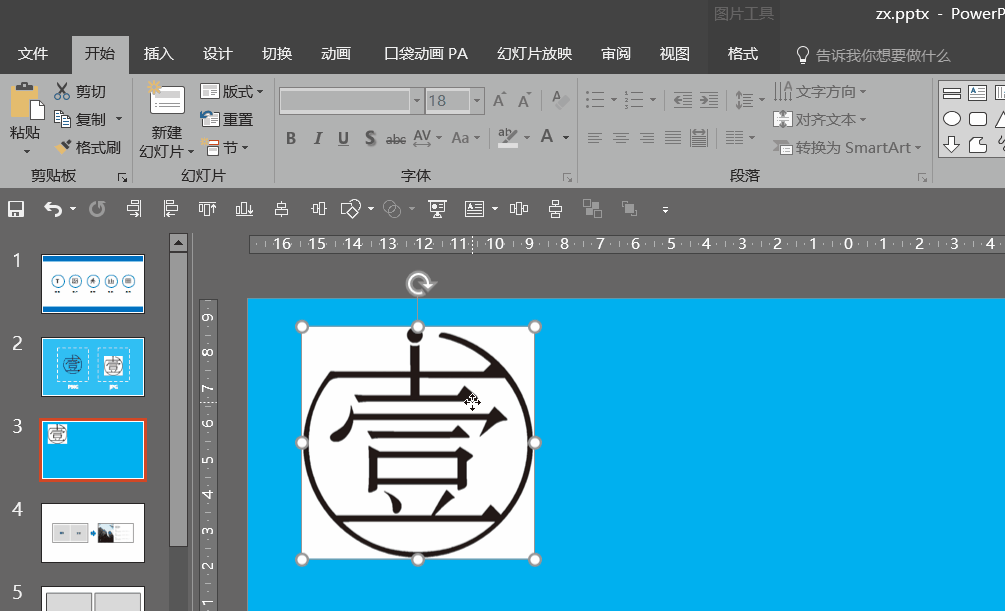
Task: Save the presentation from quick access toolbar
Action: point(16,209)
